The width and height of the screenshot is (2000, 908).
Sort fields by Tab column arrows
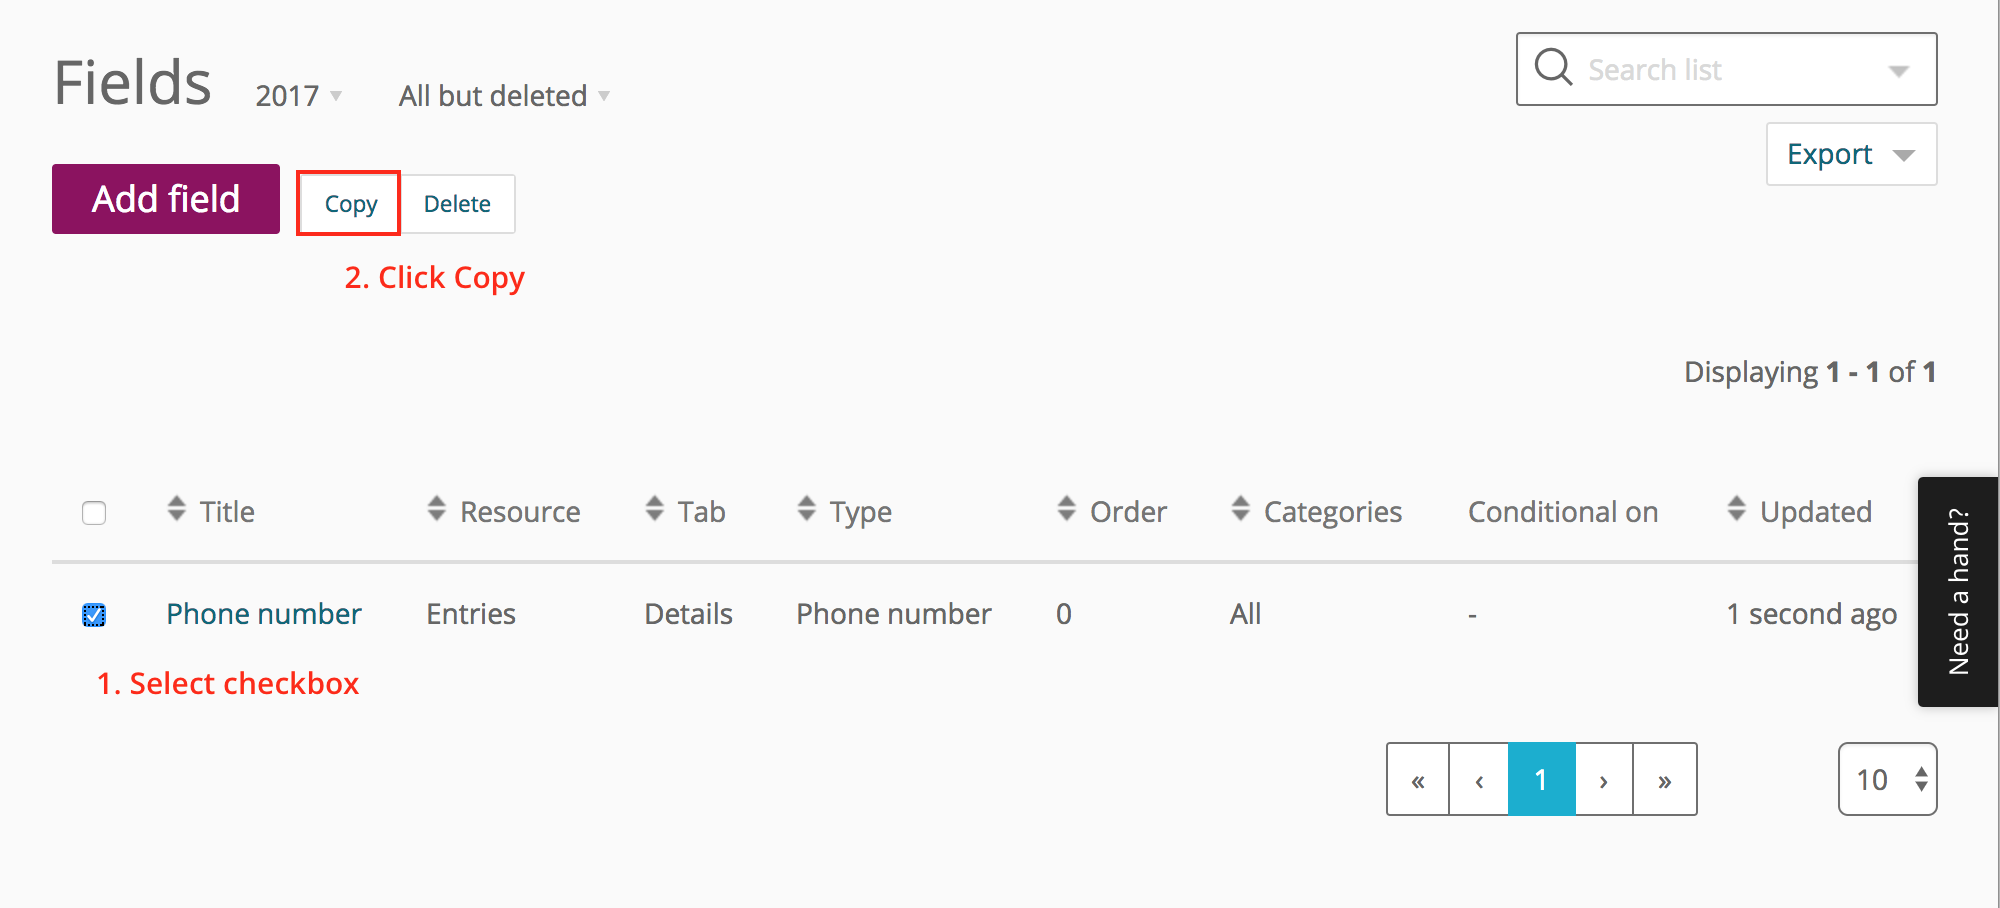(x=655, y=509)
